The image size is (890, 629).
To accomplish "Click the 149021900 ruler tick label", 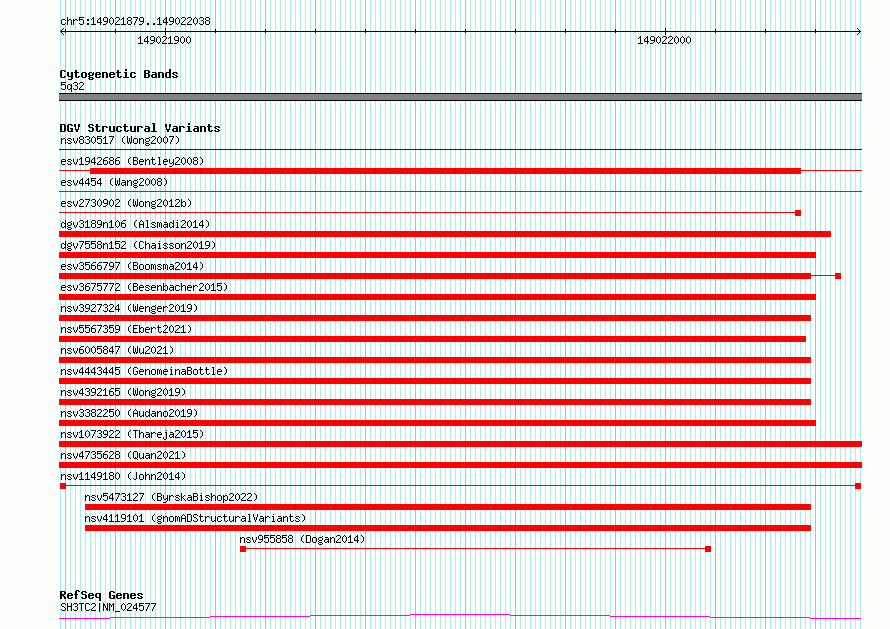I will pyautogui.click(x=164, y=40).
